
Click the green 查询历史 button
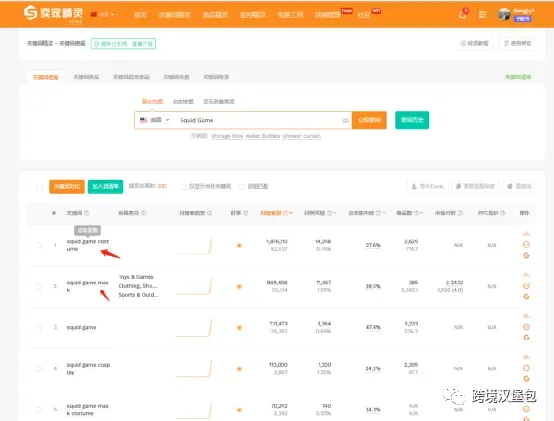pyautogui.click(x=412, y=120)
